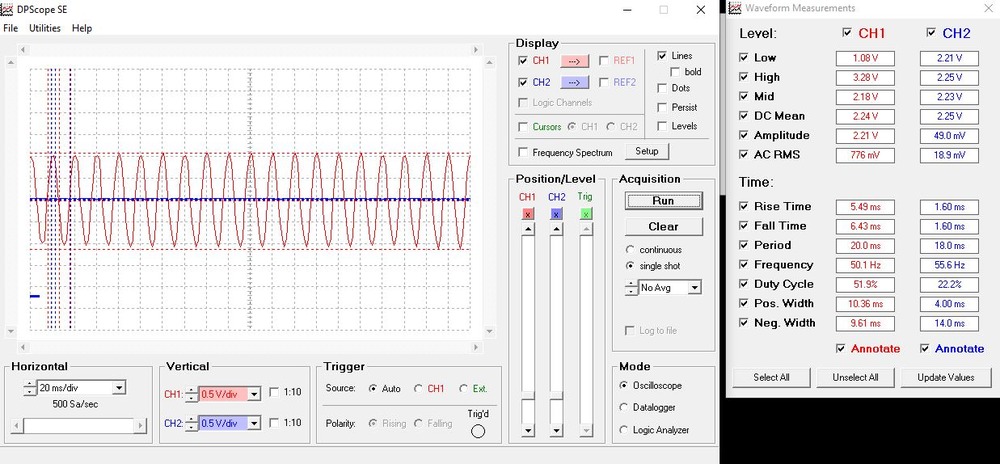The width and height of the screenshot is (1000, 464).
Task: Click the Trig'd indicator circle
Action: [x=478, y=431]
